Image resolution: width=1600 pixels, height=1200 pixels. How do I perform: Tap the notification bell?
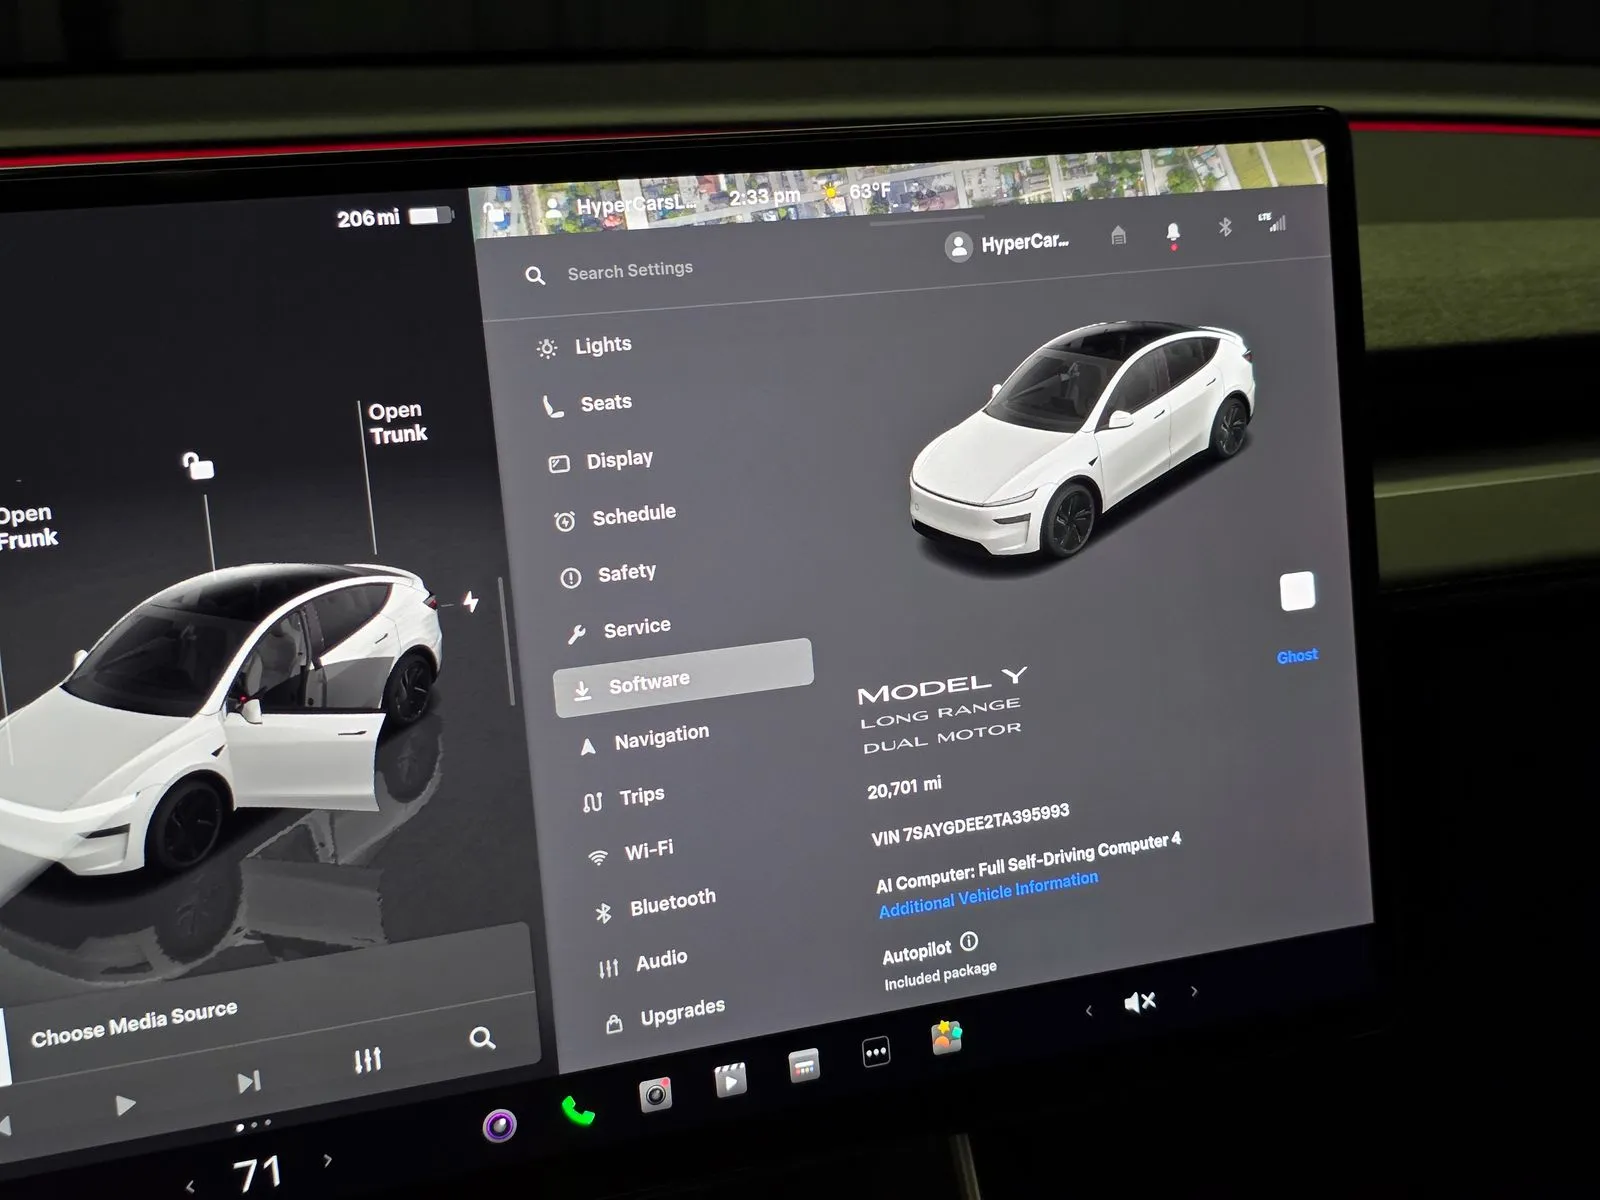click(x=1174, y=230)
